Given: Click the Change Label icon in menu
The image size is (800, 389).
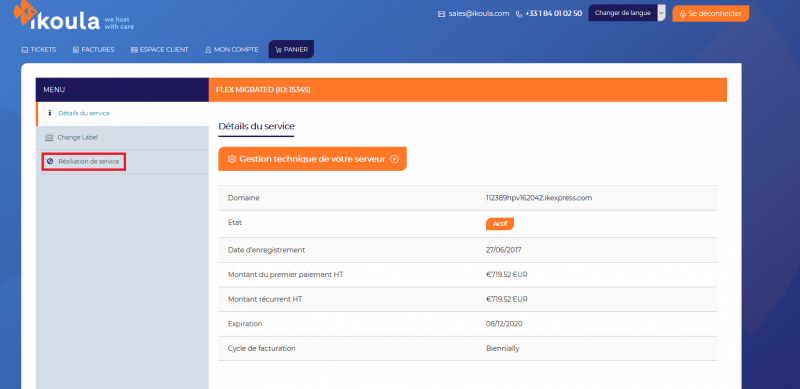Looking at the screenshot, I should point(49,137).
